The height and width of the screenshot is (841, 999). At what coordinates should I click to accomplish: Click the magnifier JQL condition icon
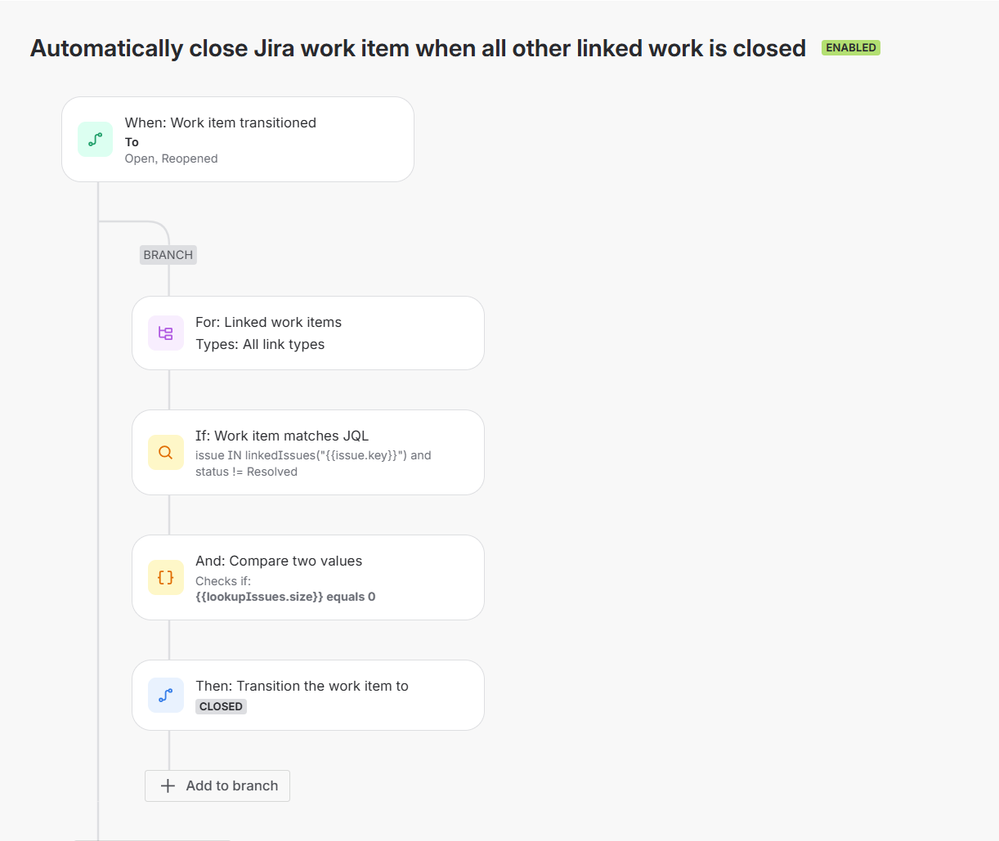point(166,452)
